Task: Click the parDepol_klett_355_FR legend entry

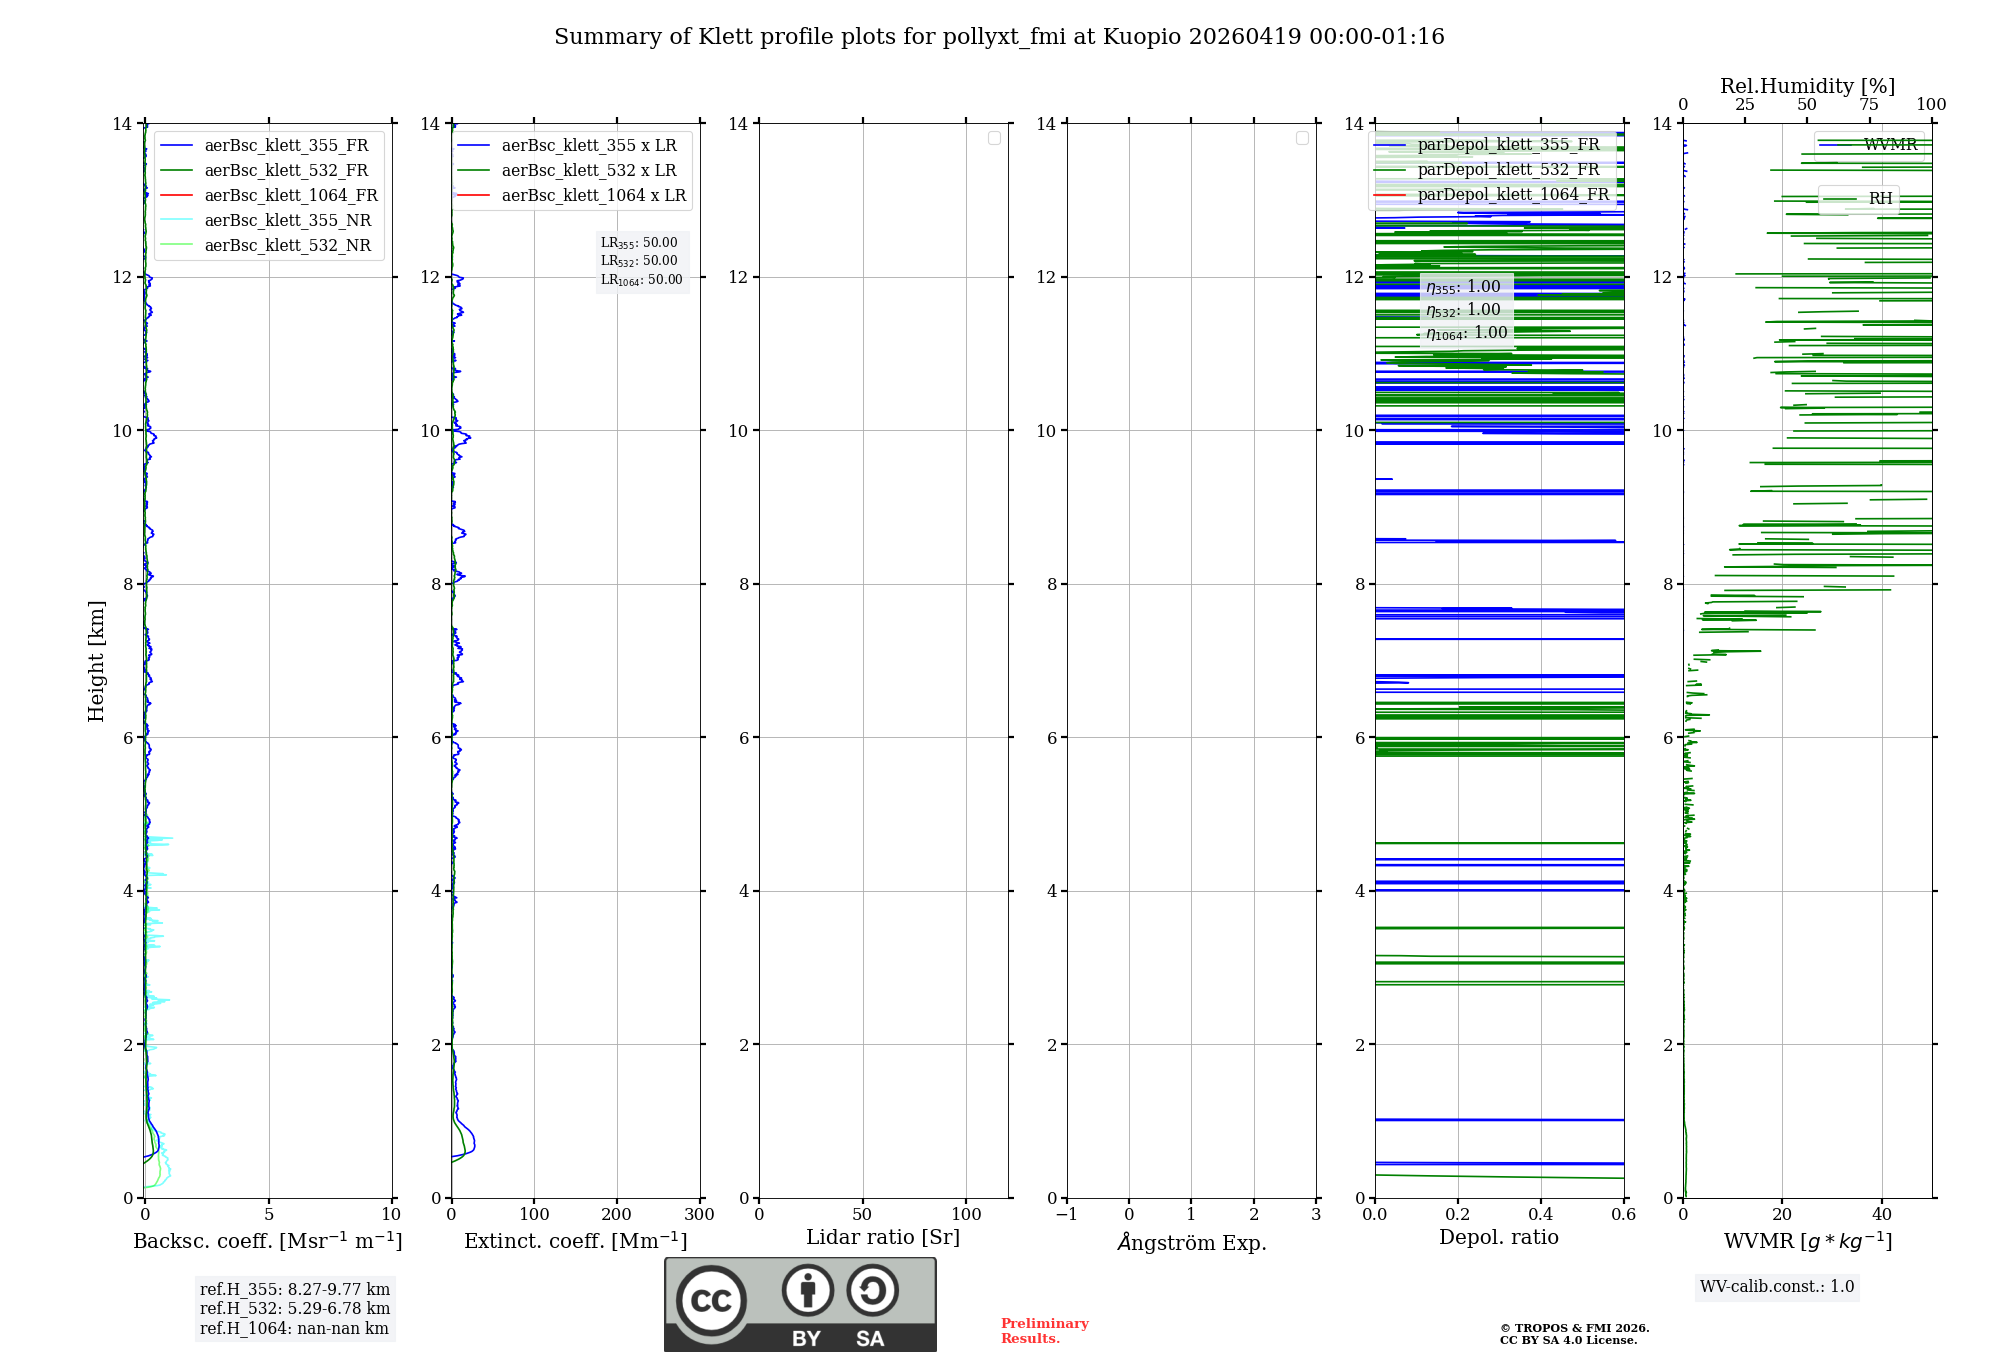Action: click(1507, 144)
